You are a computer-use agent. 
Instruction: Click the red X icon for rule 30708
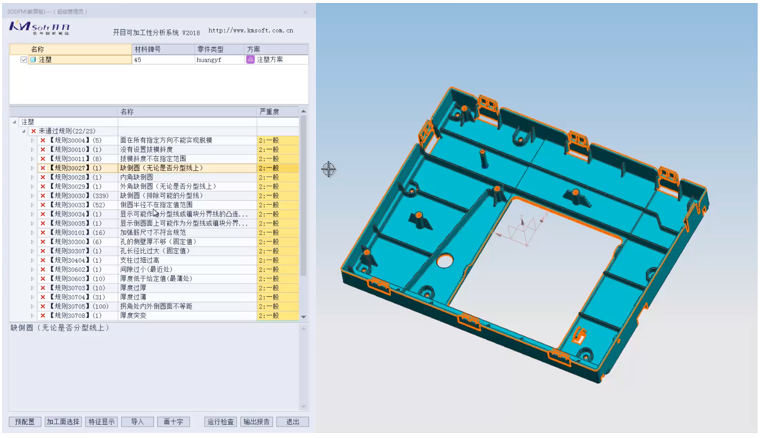pyautogui.click(x=43, y=315)
